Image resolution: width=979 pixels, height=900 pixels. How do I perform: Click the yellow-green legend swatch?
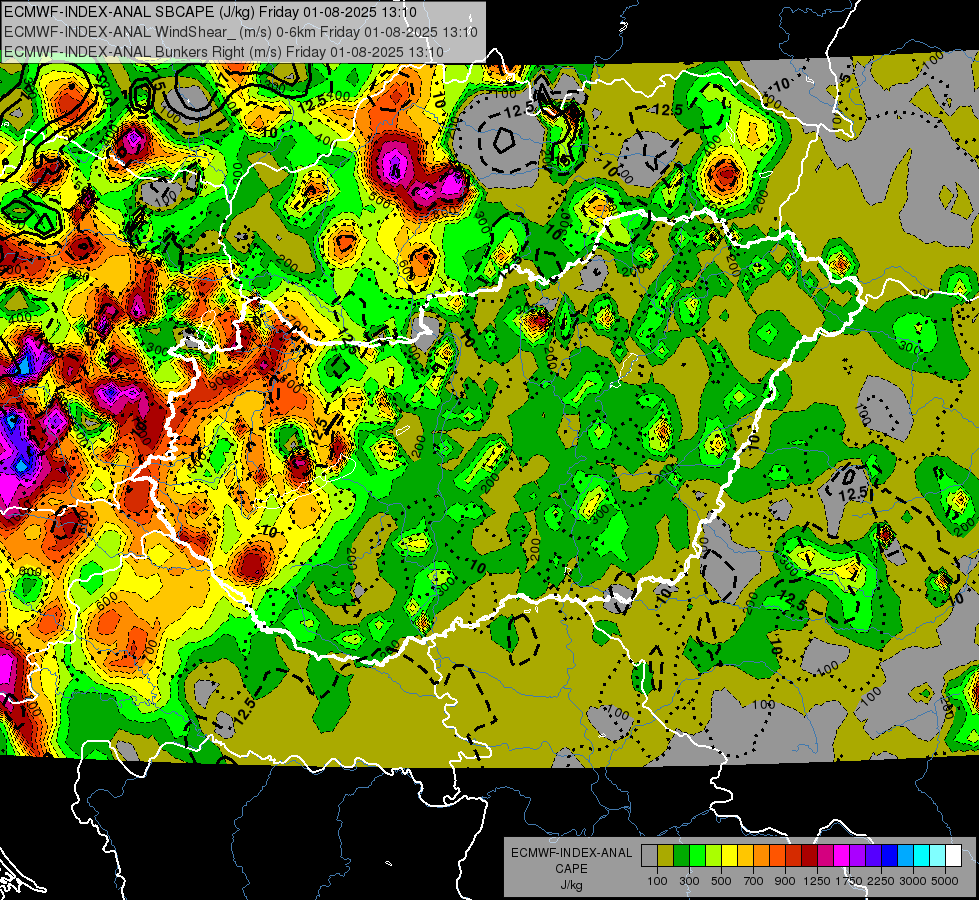pyautogui.click(x=713, y=856)
